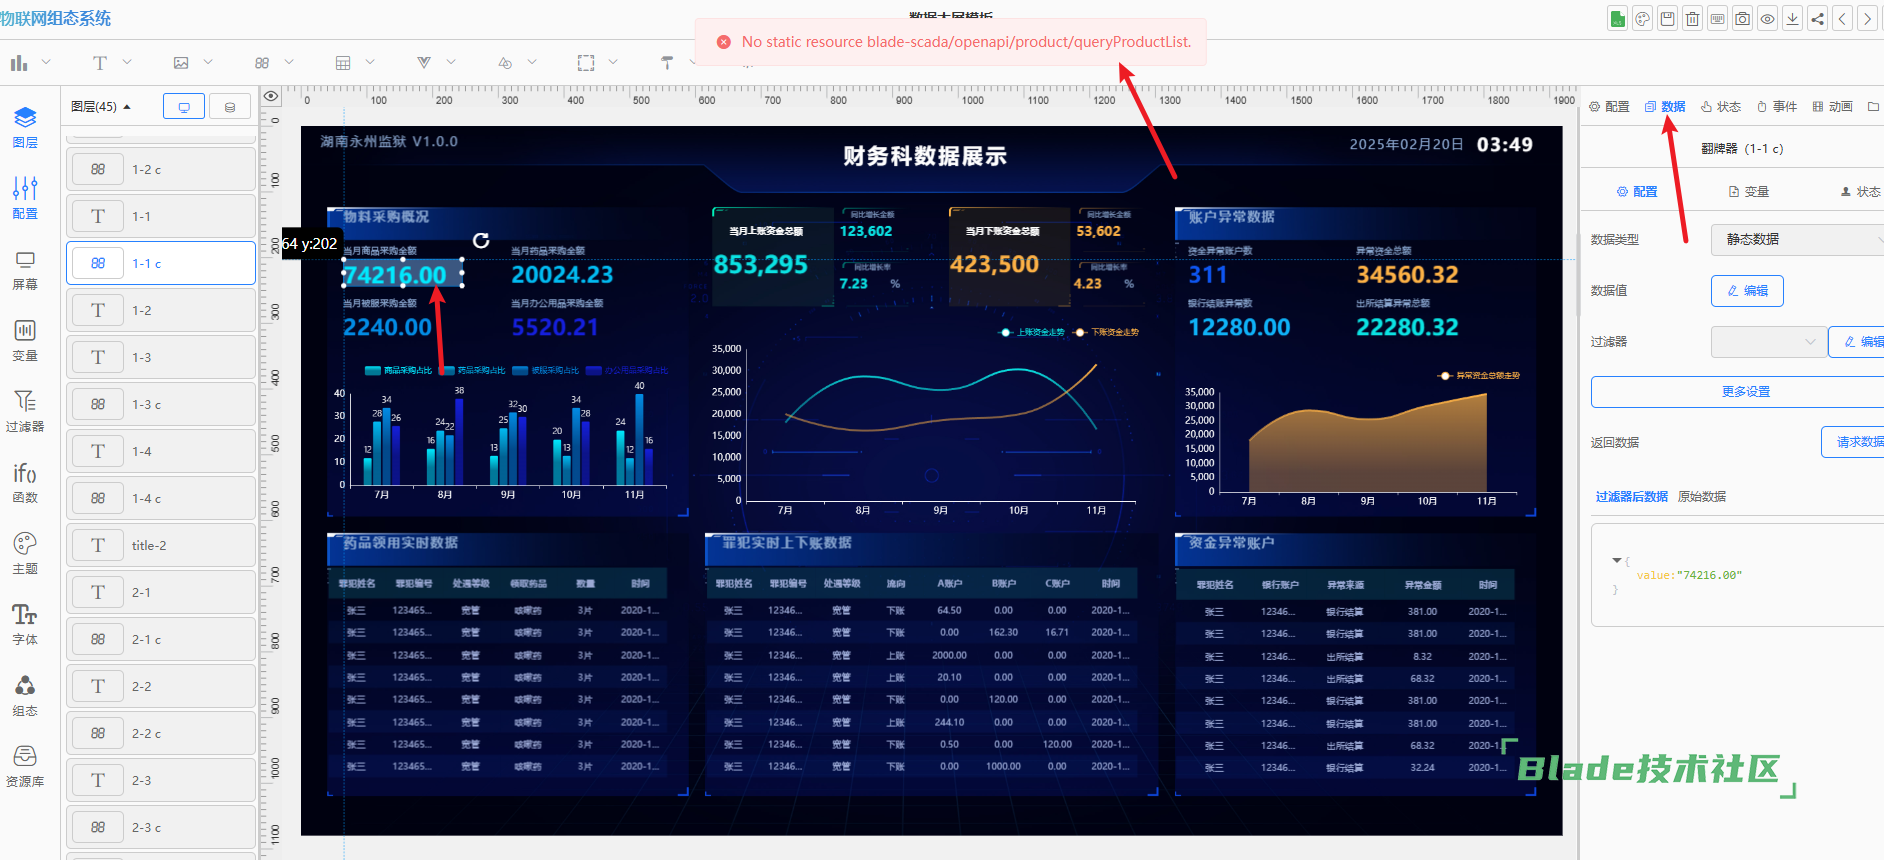Click the save (floppy disk) icon
The image size is (1884, 860).
pyautogui.click(x=1667, y=19)
